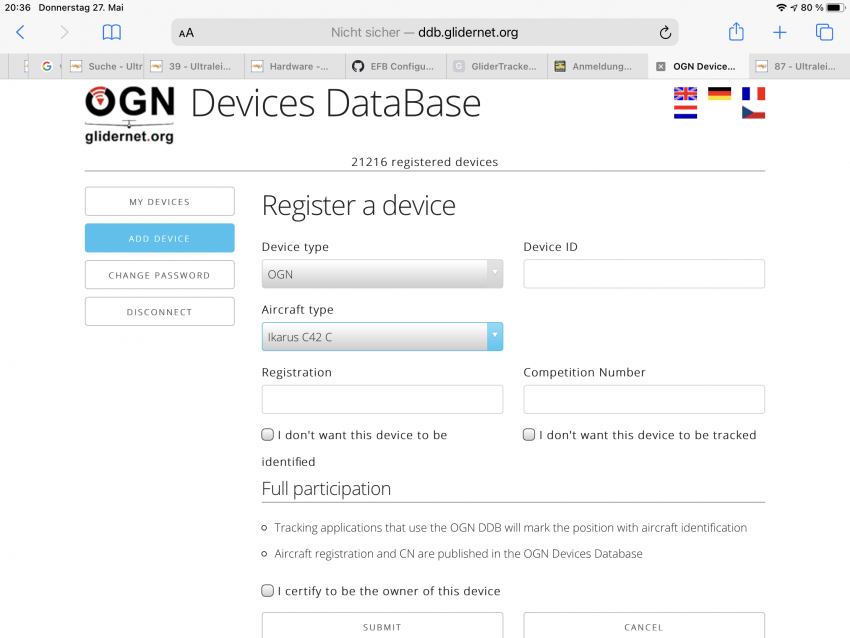
Task: Open CHANGE PASSWORD page
Action: tap(159, 275)
